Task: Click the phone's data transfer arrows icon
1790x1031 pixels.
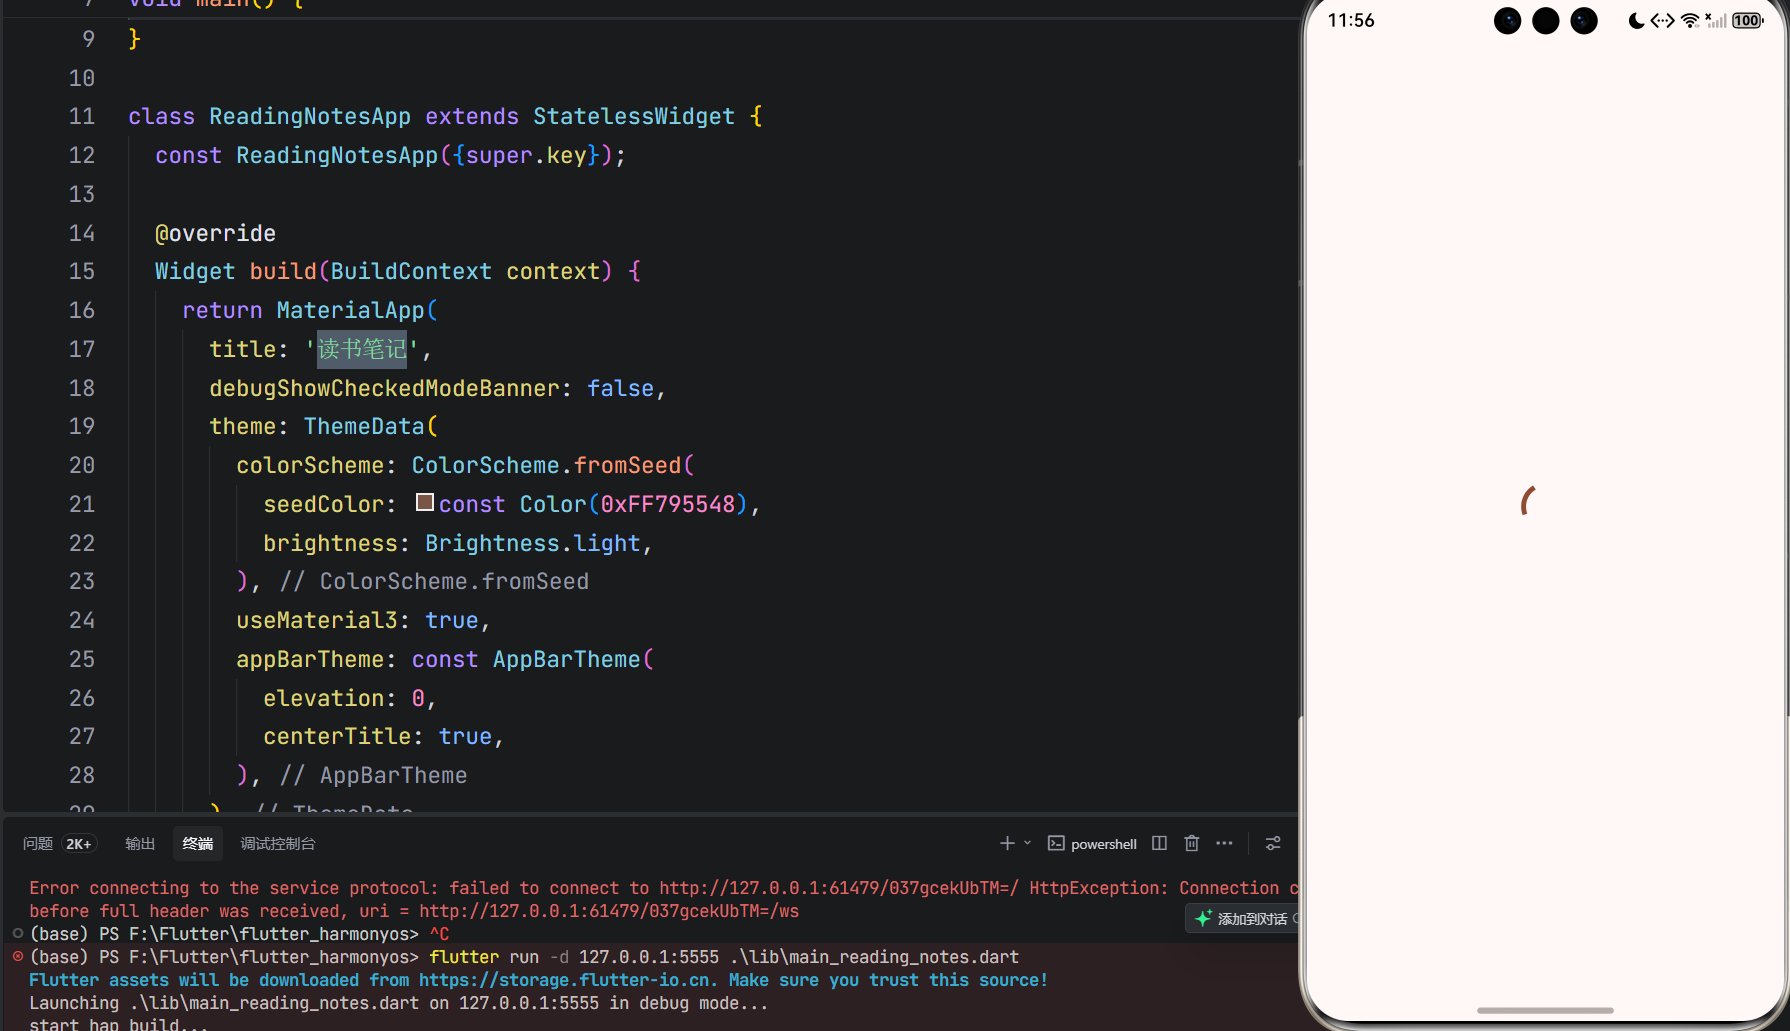Action: (1662, 20)
